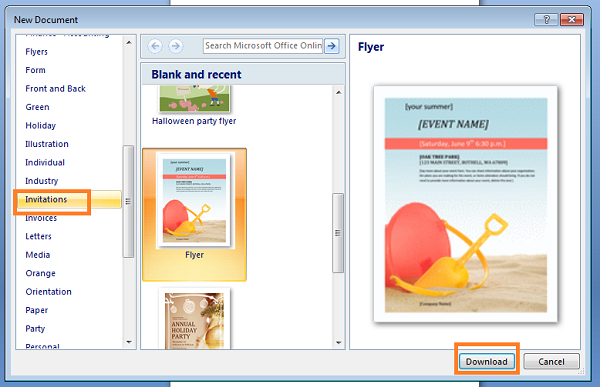Click the Cancel button

click(x=551, y=362)
